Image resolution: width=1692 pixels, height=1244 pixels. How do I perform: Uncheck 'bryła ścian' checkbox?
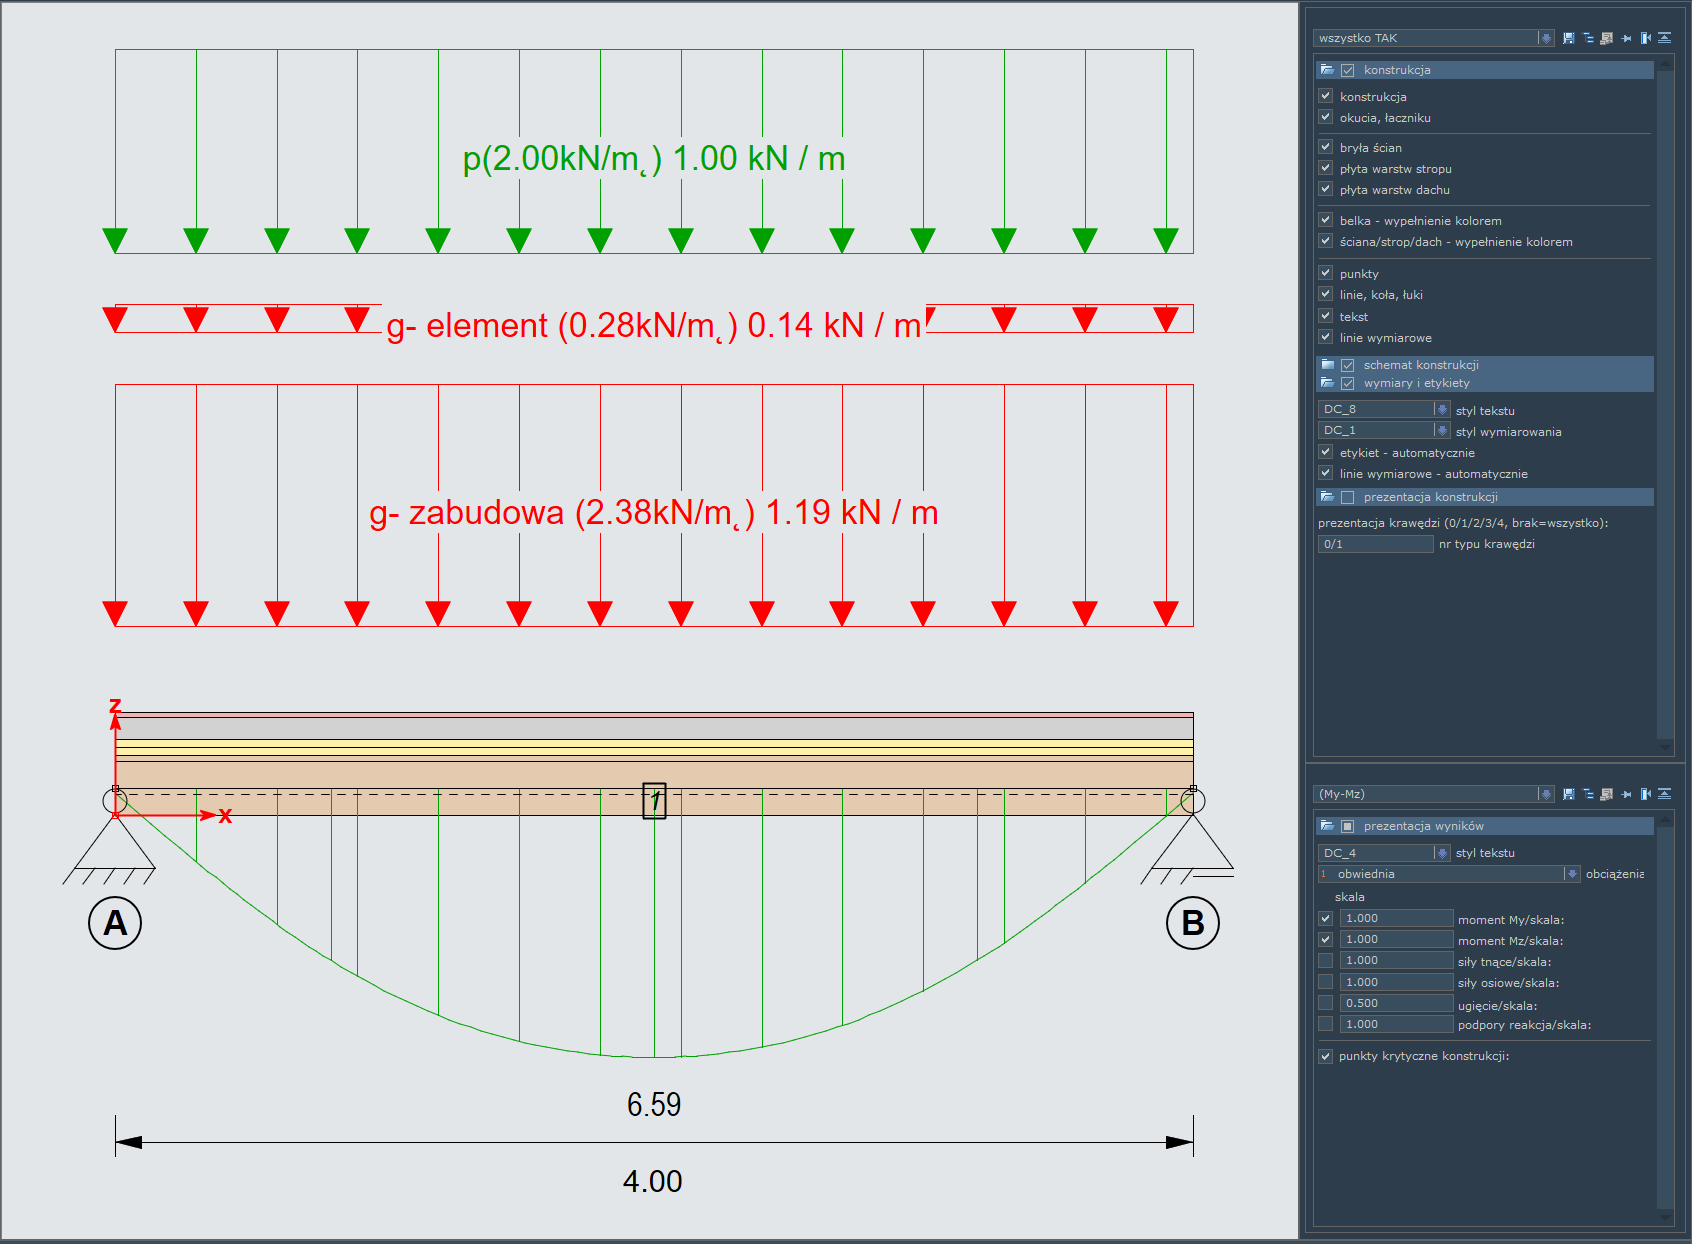point(1326,147)
